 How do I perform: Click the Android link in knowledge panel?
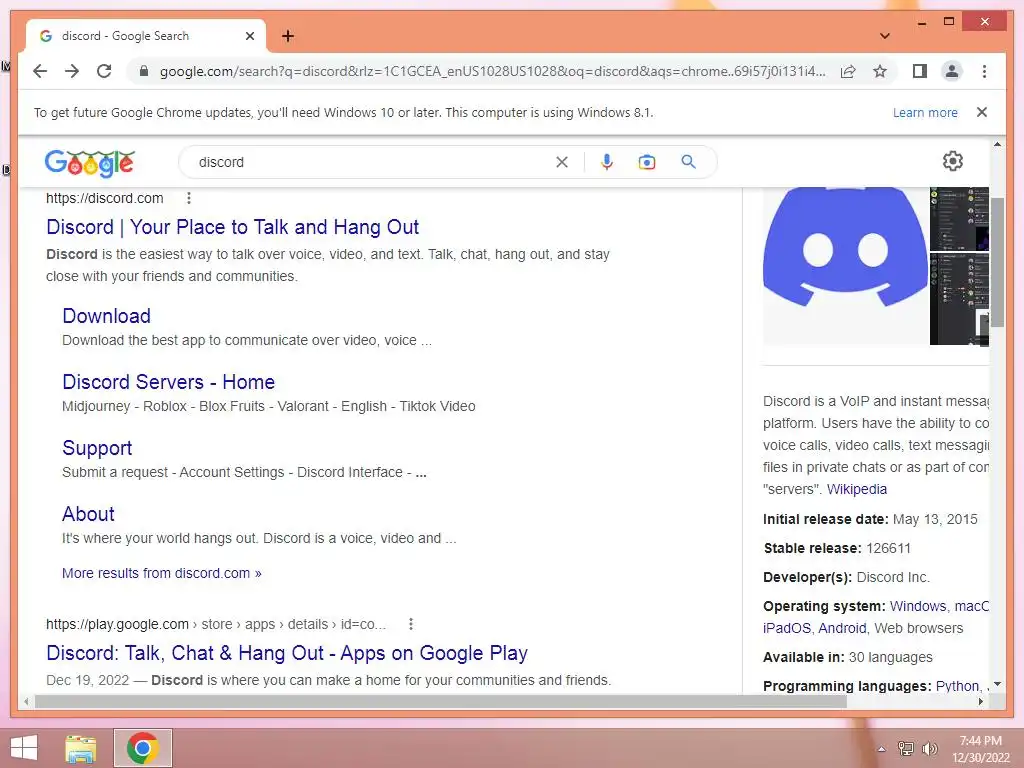(842, 628)
